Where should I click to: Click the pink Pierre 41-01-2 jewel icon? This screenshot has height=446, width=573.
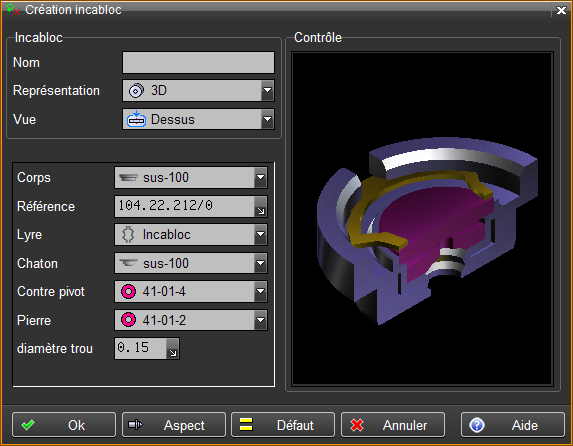pyautogui.click(x=128, y=320)
